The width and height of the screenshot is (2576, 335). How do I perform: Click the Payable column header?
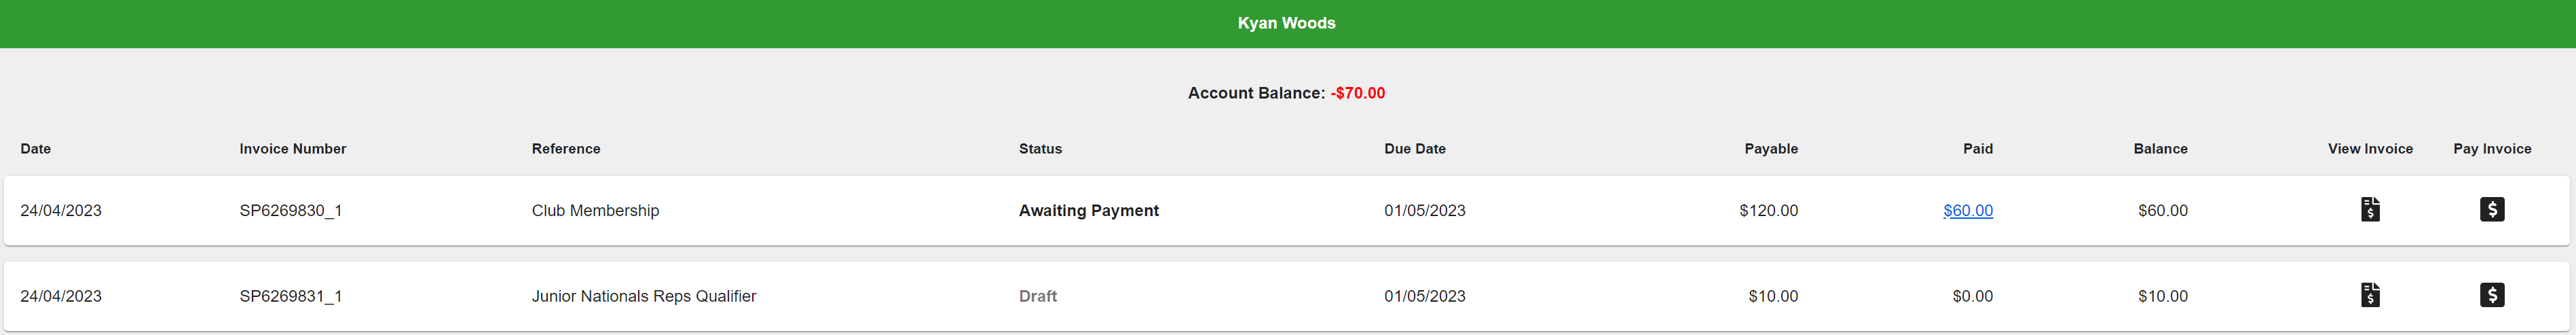[1771, 149]
